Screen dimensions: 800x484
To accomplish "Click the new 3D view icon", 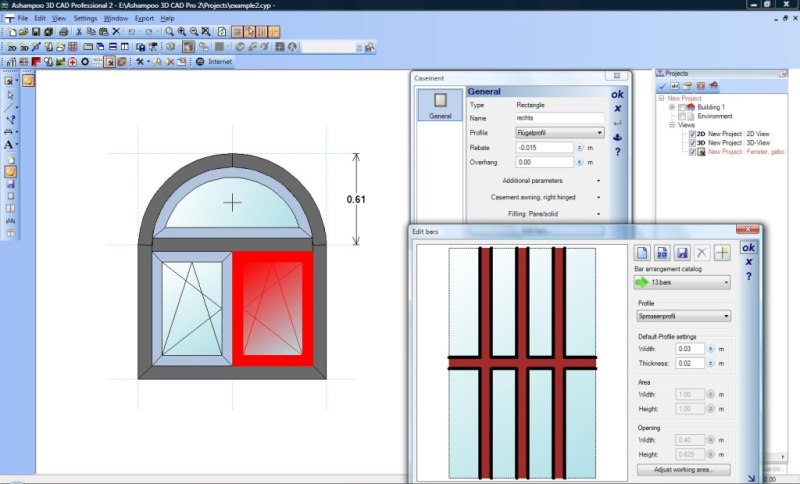I will pyautogui.click(x=24, y=47).
